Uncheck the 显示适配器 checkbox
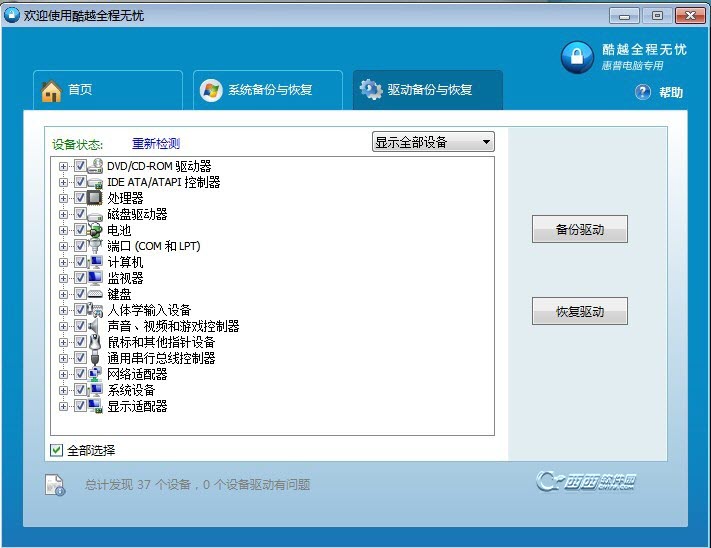Image resolution: width=711 pixels, height=548 pixels. (x=80, y=406)
